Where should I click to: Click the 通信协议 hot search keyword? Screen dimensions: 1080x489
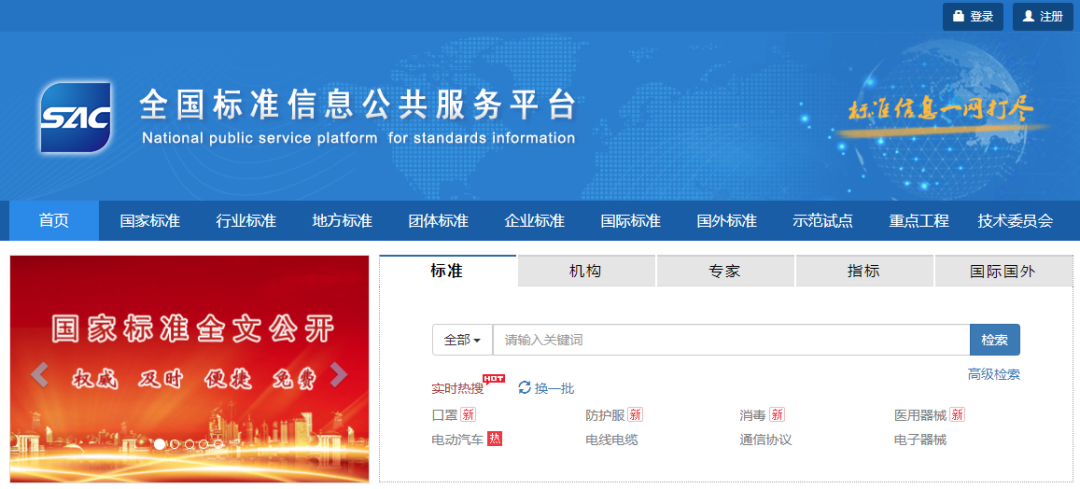pos(766,439)
